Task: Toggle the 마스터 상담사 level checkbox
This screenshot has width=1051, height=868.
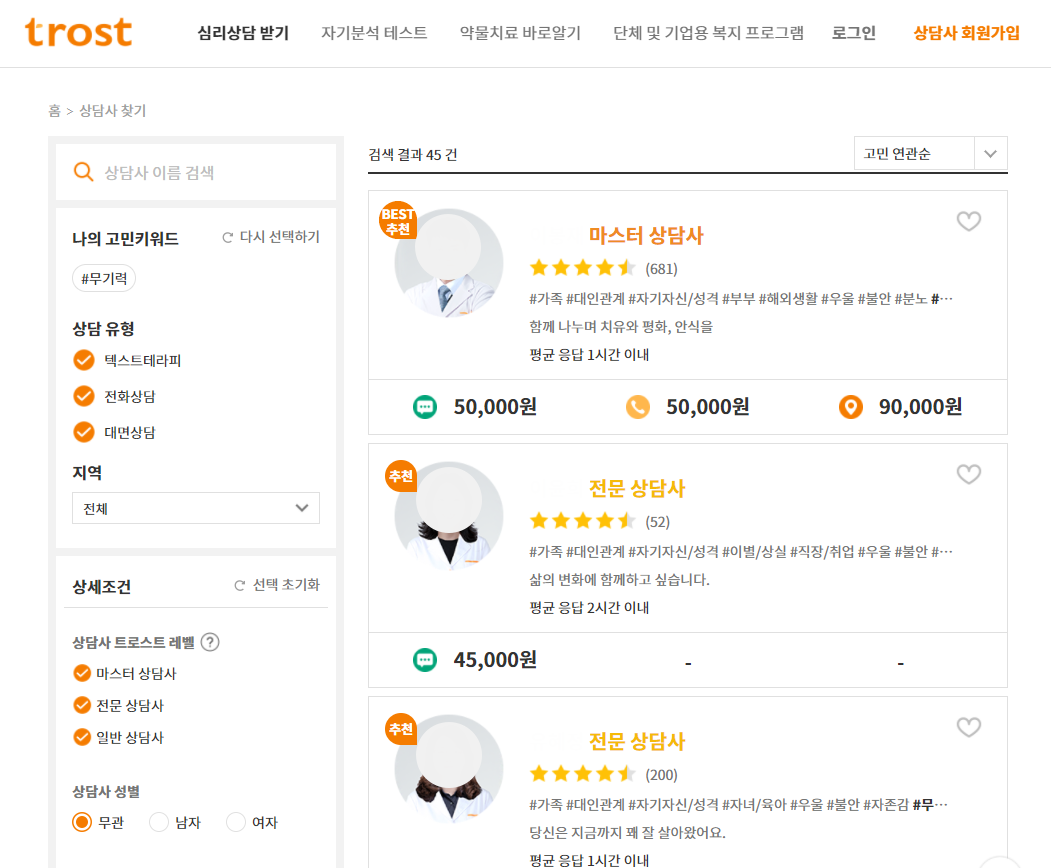Action: point(82,673)
